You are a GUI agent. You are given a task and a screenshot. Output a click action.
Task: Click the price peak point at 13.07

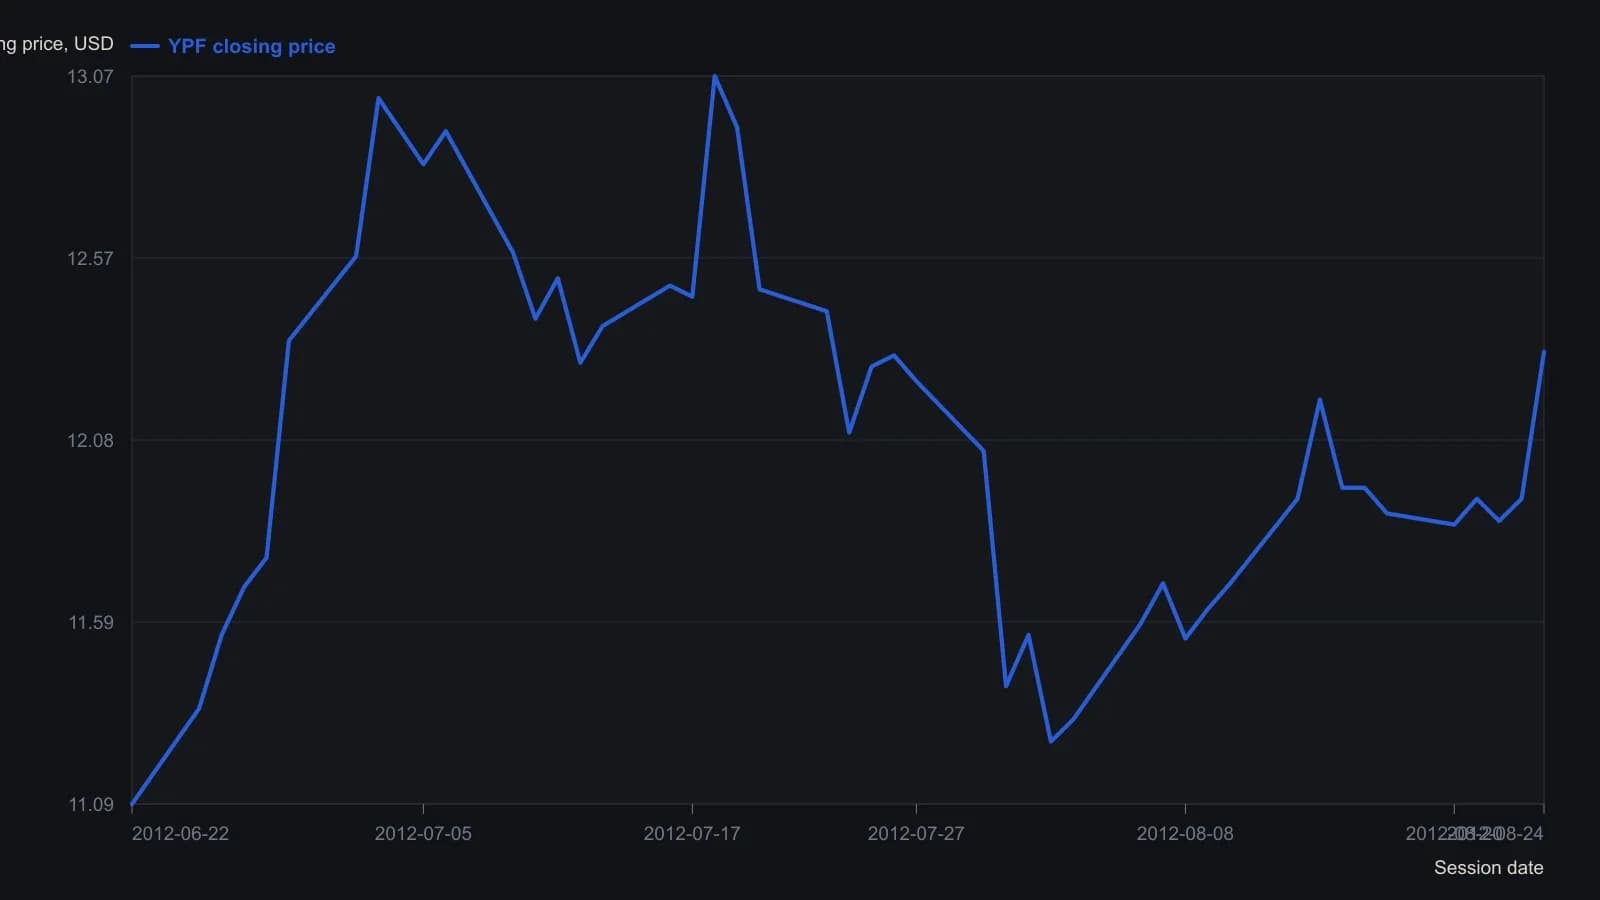tap(715, 76)
